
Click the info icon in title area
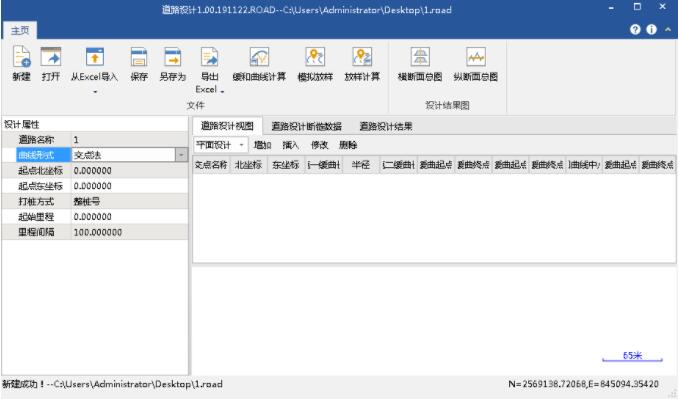[651, 29]
